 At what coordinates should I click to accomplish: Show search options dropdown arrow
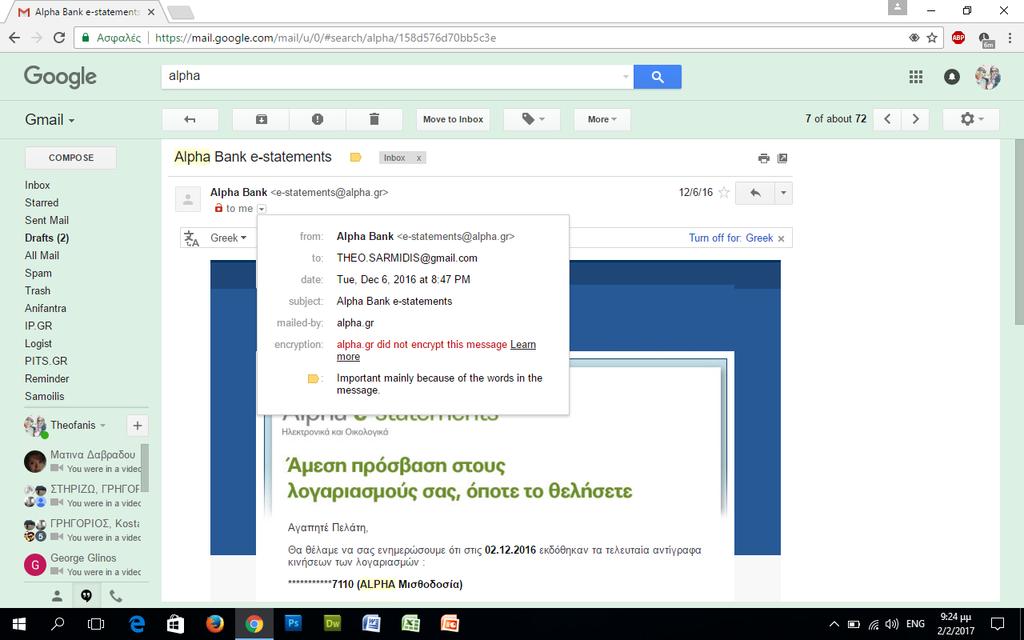point(625,77)
